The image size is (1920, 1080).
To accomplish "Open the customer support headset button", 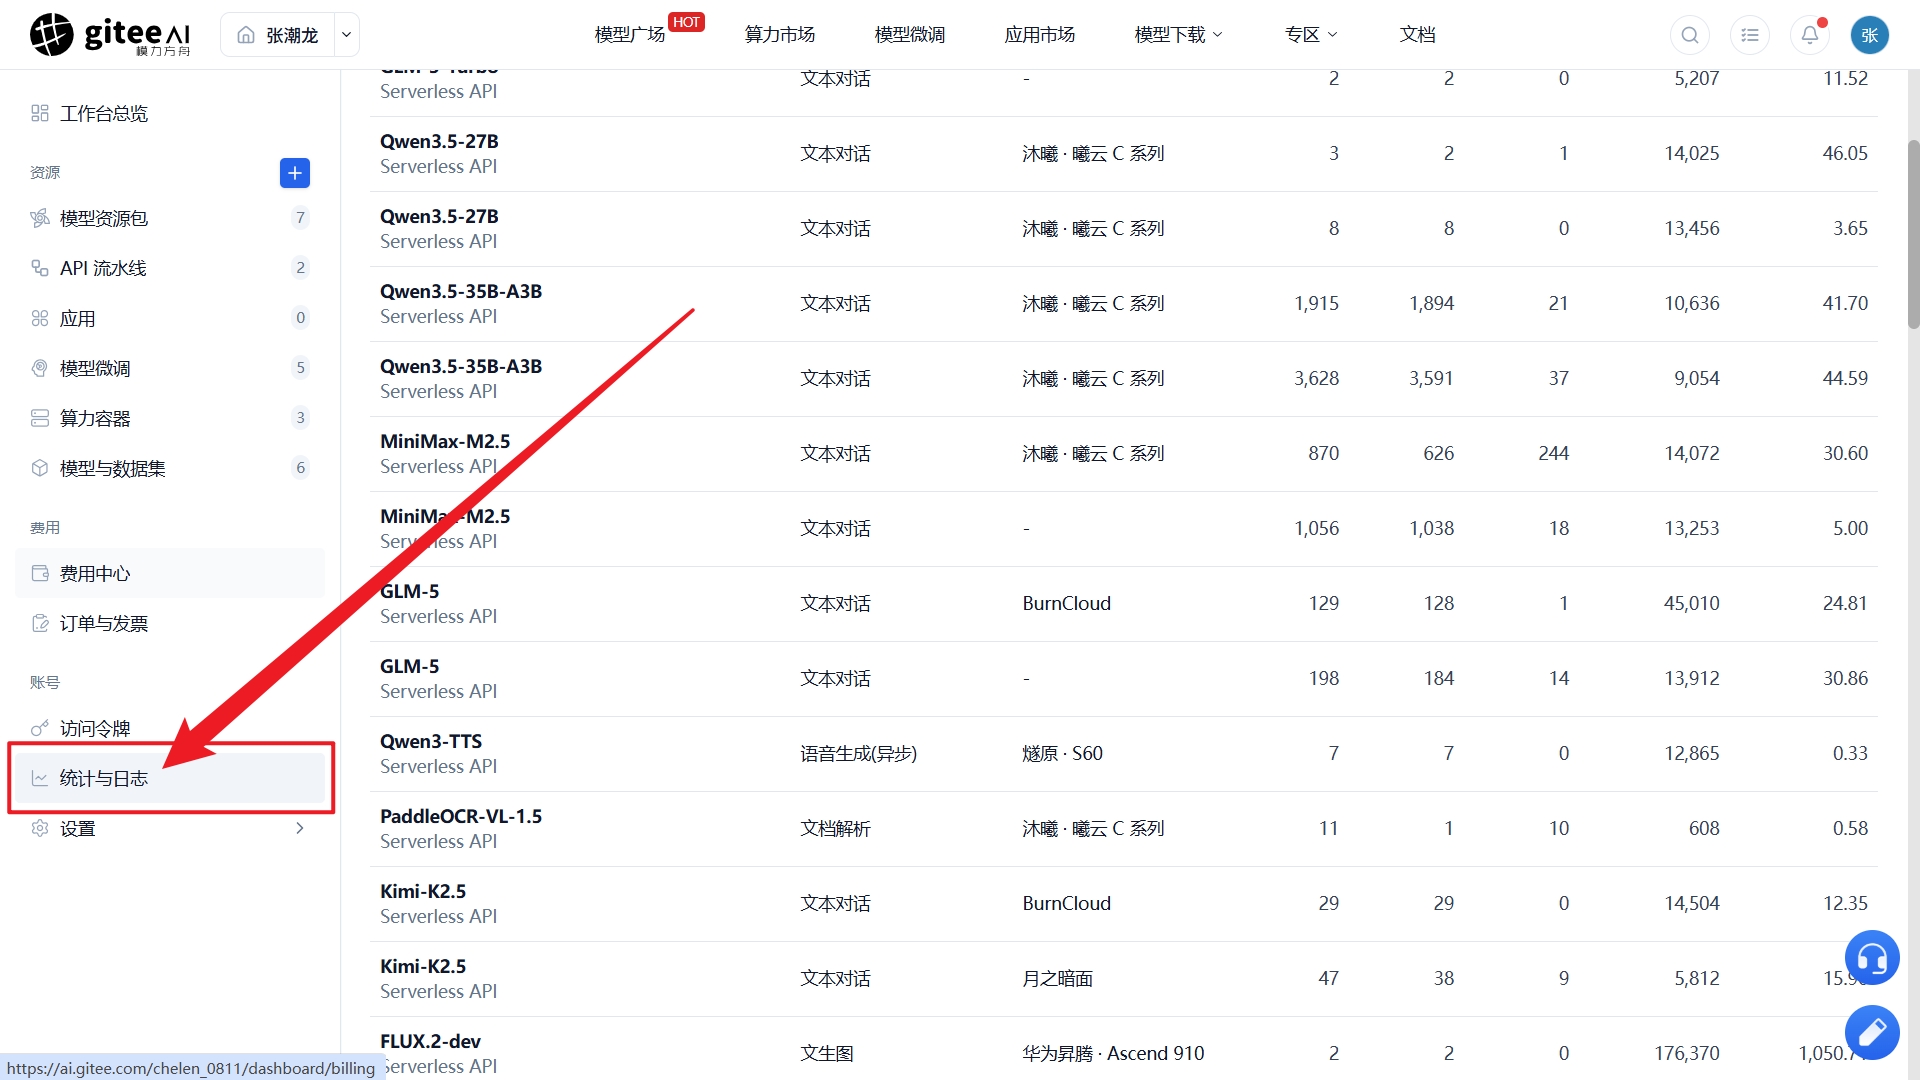I will (1872, 958).
